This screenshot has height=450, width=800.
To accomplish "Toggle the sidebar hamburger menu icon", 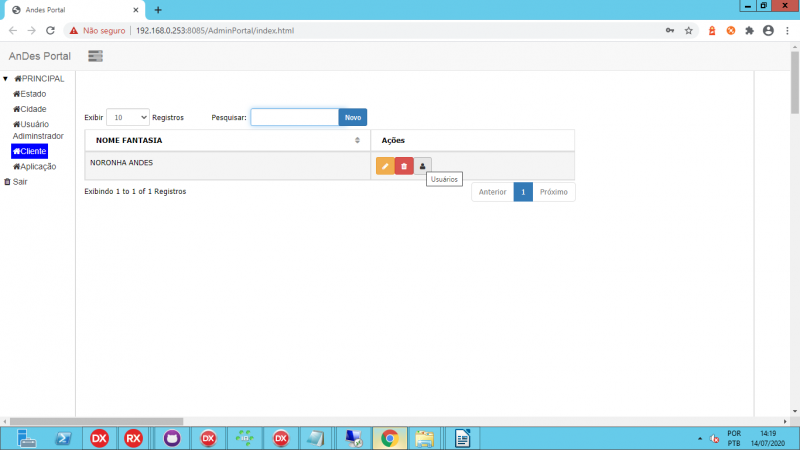I will (95, 56).
